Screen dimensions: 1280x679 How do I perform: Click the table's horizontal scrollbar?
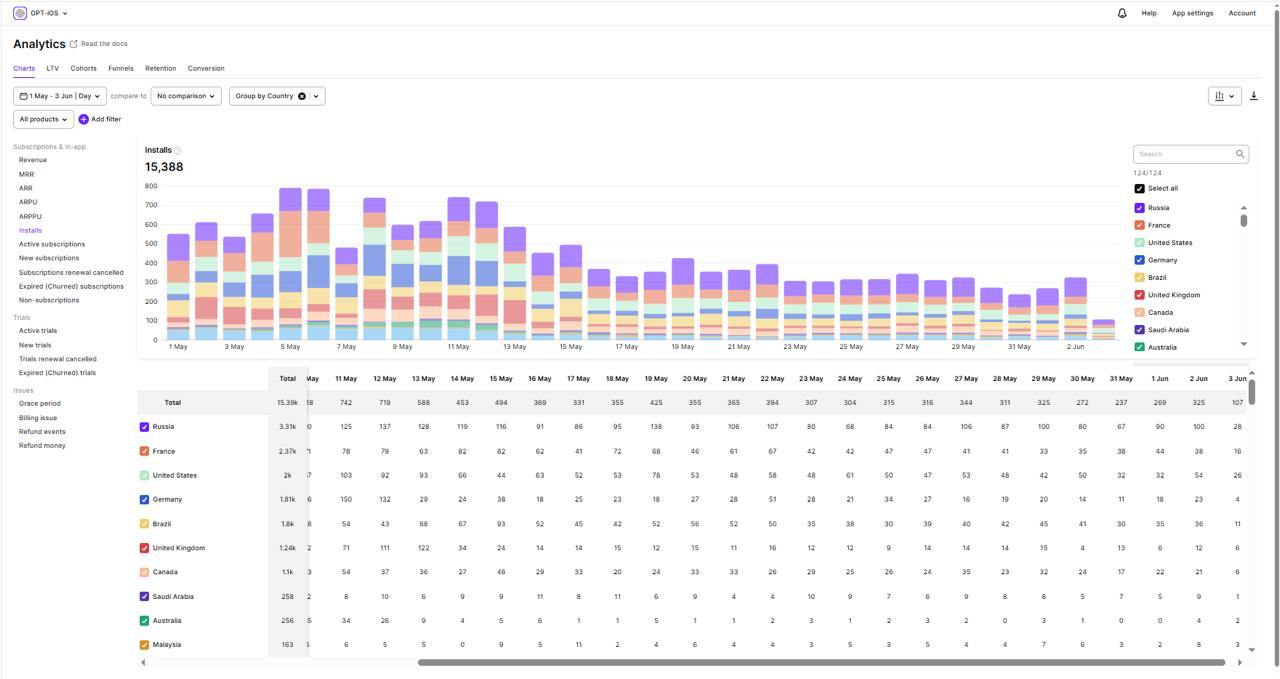click(820, 662)
